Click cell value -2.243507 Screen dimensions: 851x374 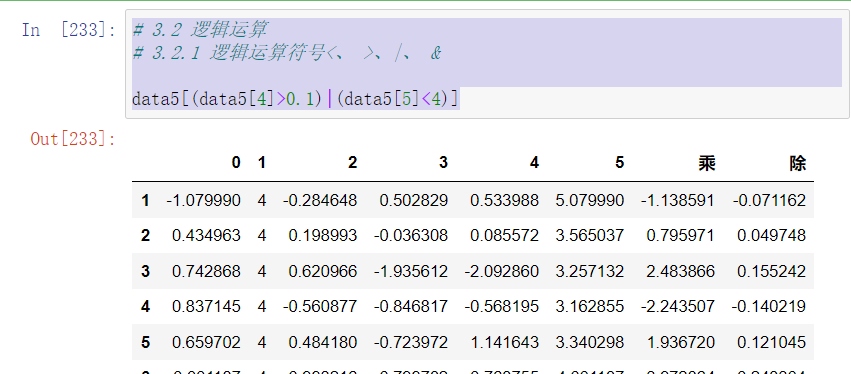(678, 307)
